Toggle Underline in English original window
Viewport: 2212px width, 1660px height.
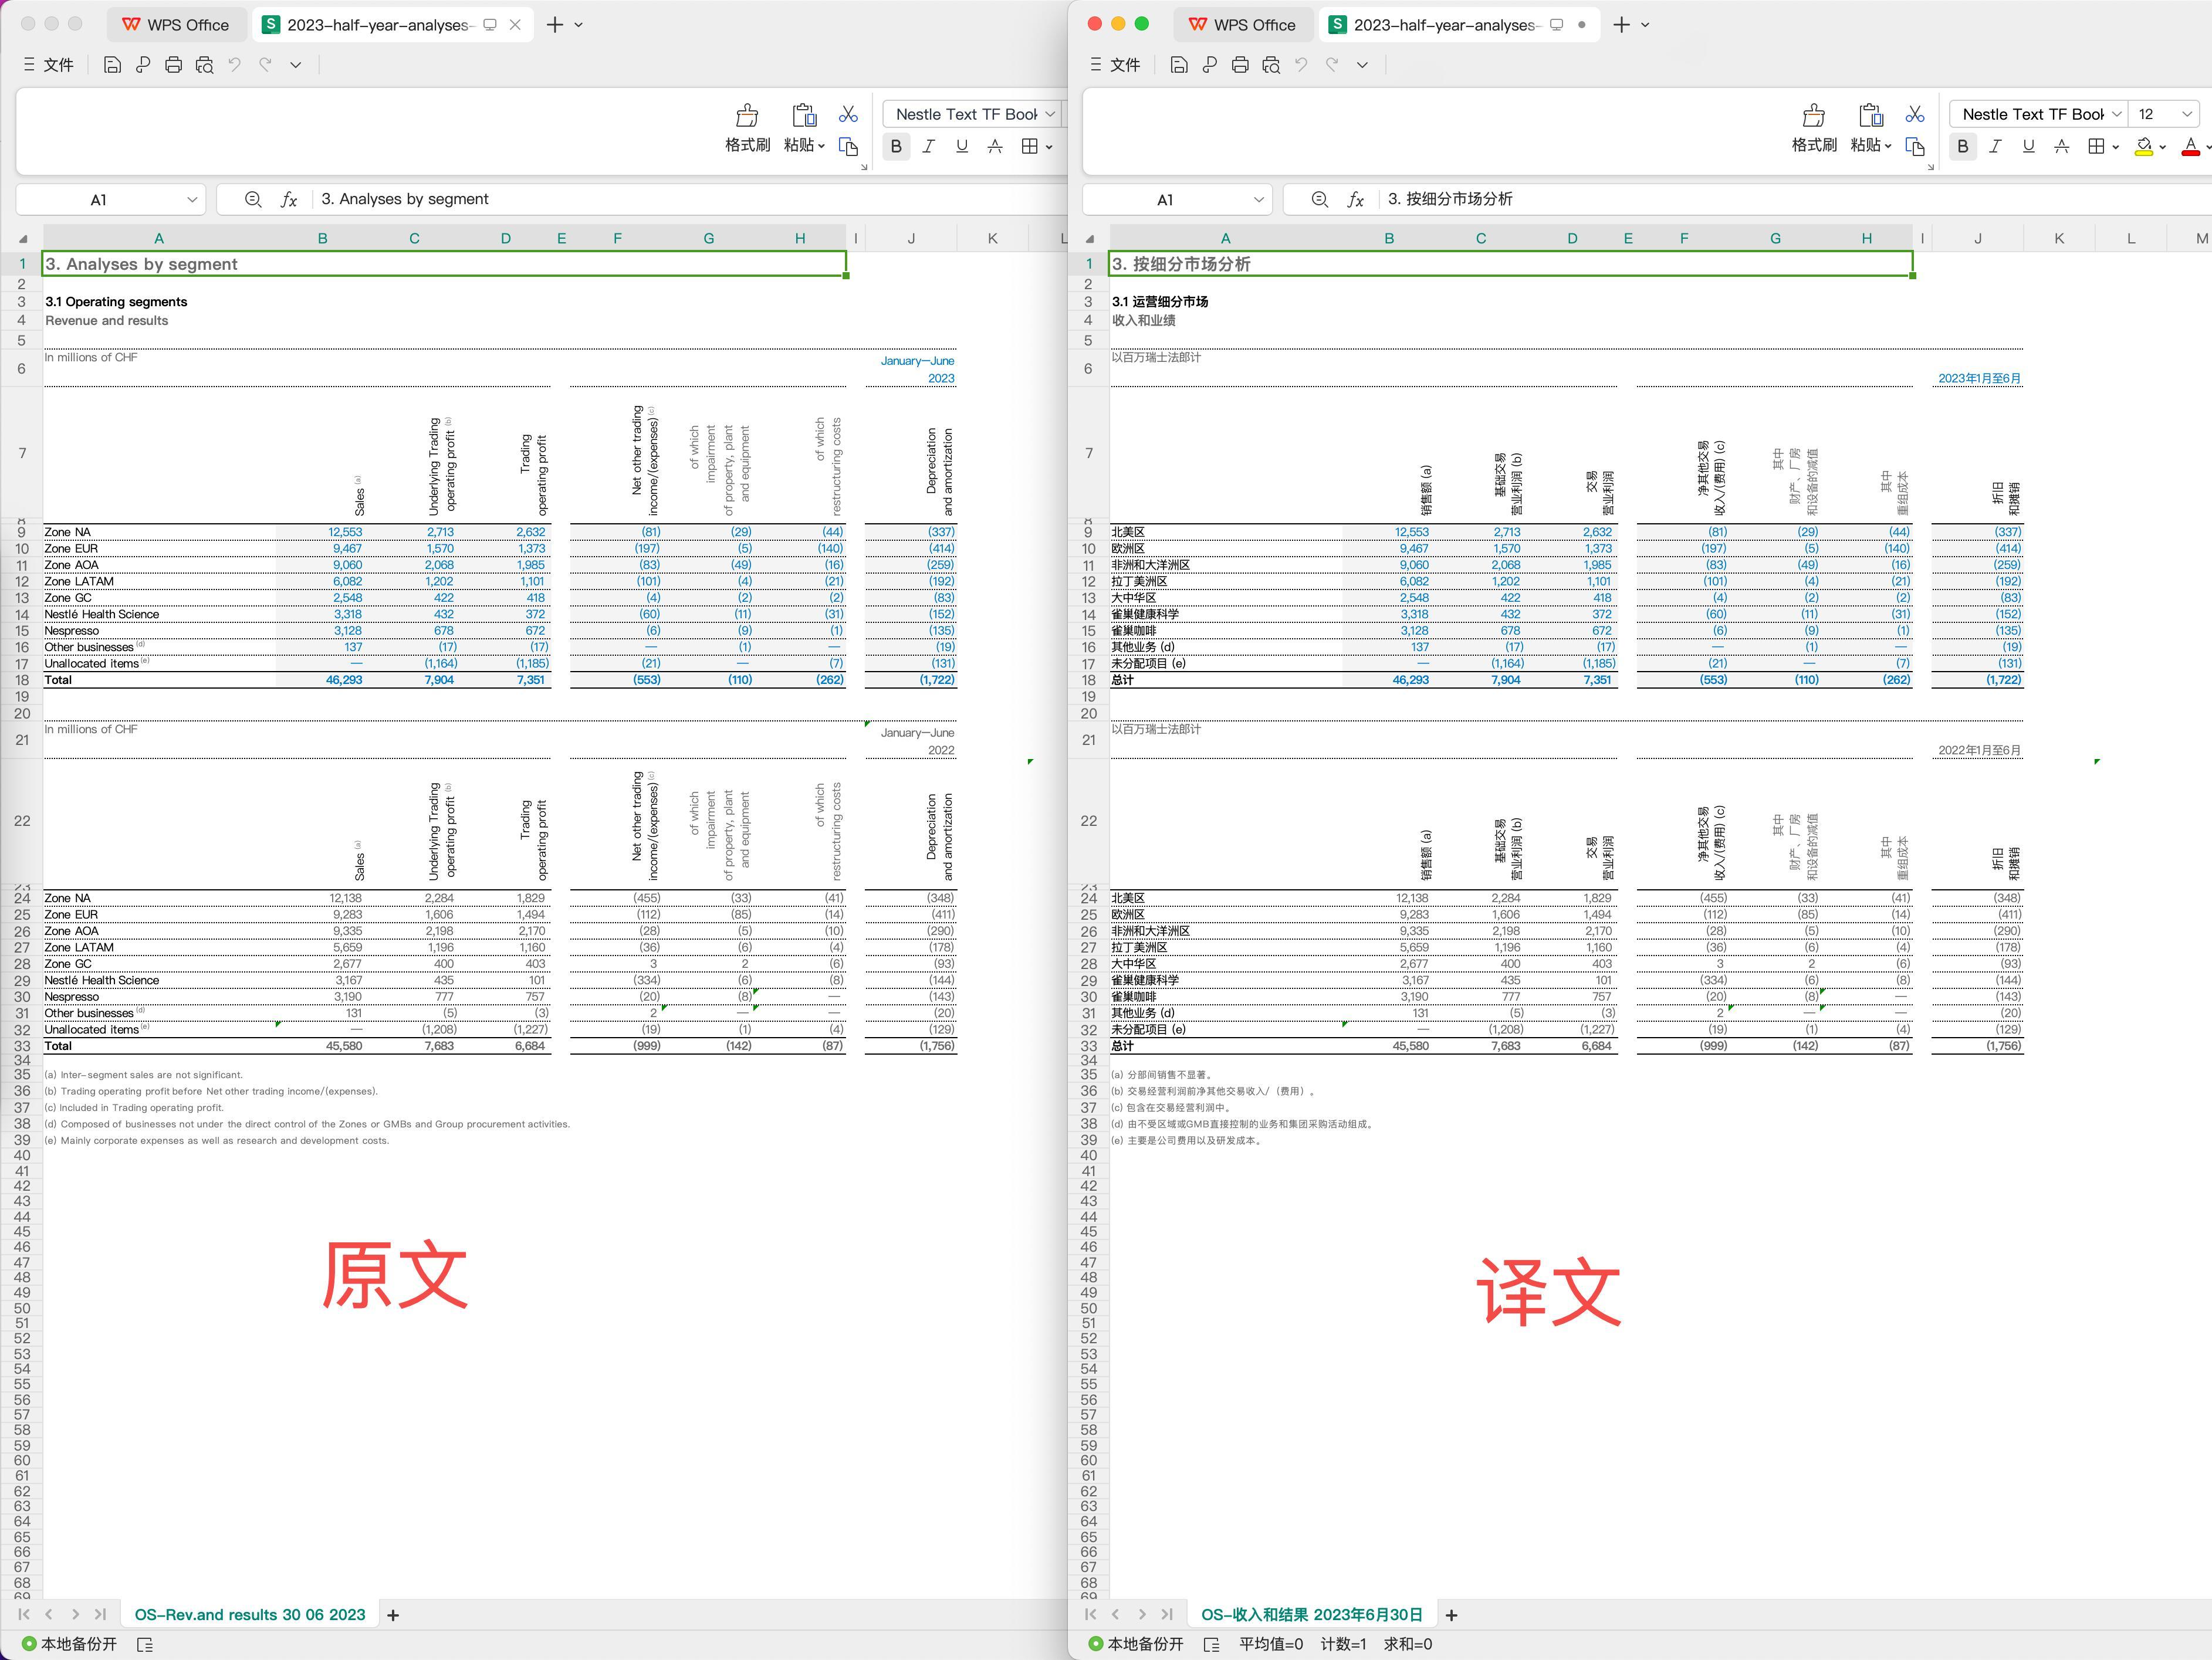click(x=962, y=147)
